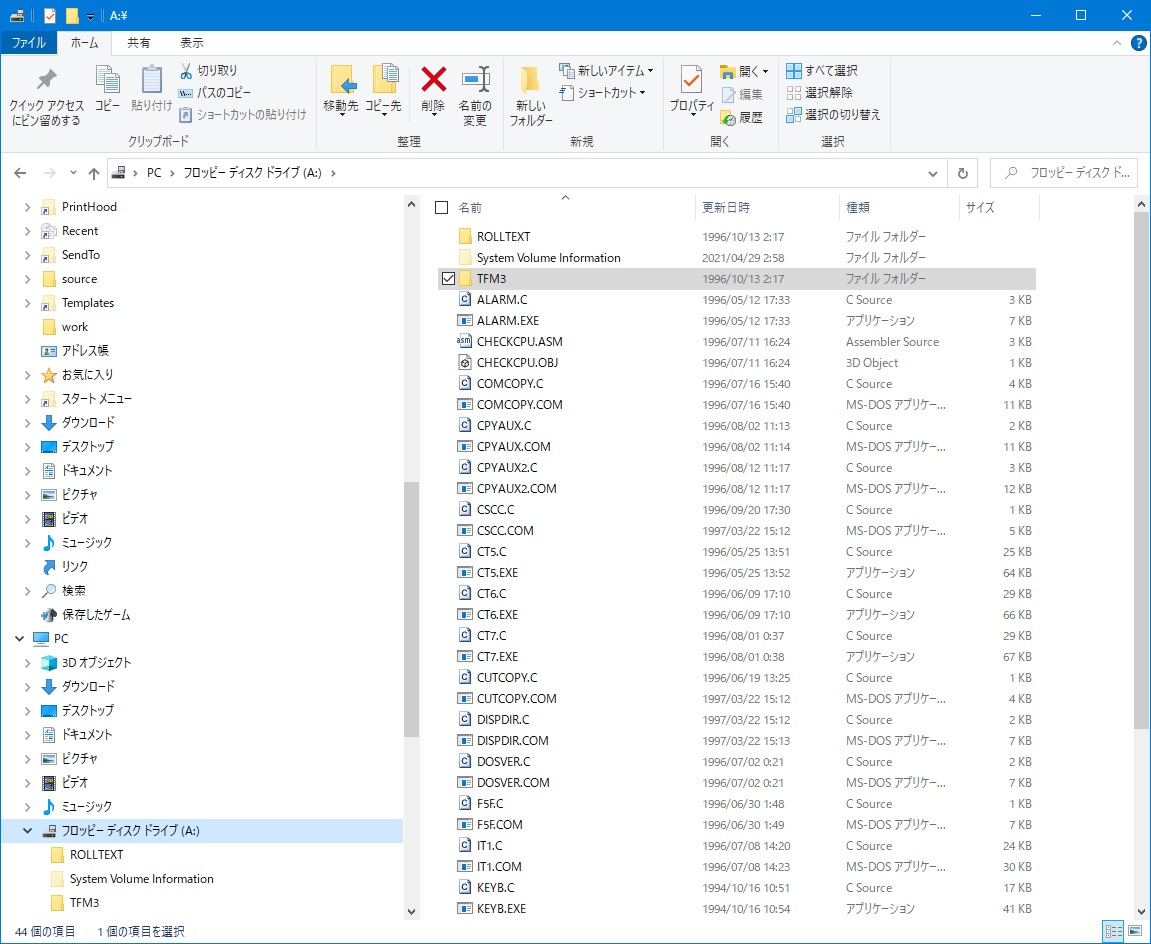
Task: Click the Forward navigation arrow
Action: [49, 173]
